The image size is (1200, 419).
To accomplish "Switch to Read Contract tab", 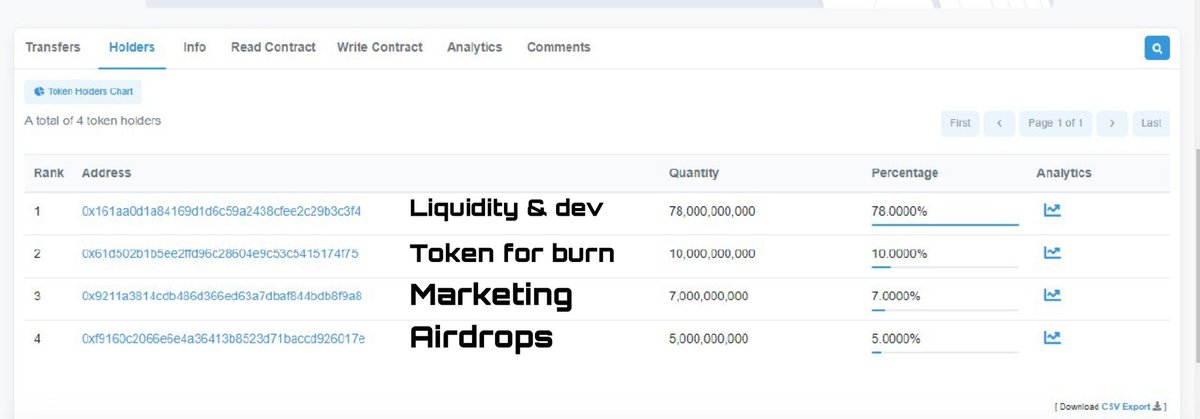I will (x=273, y=47).
